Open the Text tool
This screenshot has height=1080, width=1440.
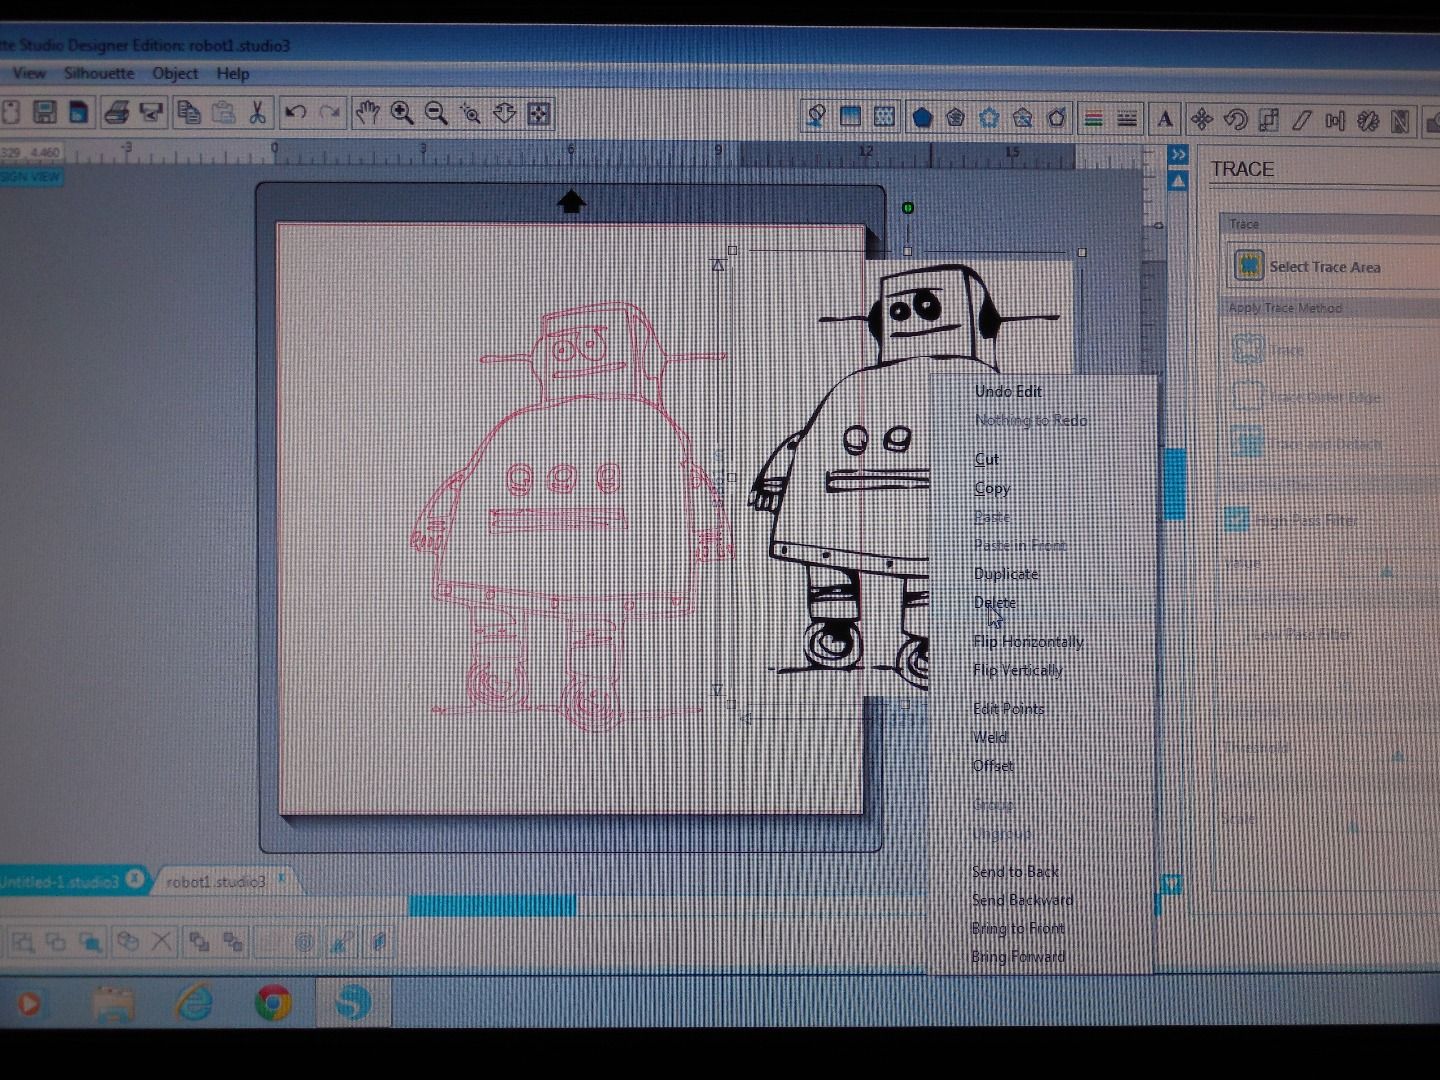1166,117
